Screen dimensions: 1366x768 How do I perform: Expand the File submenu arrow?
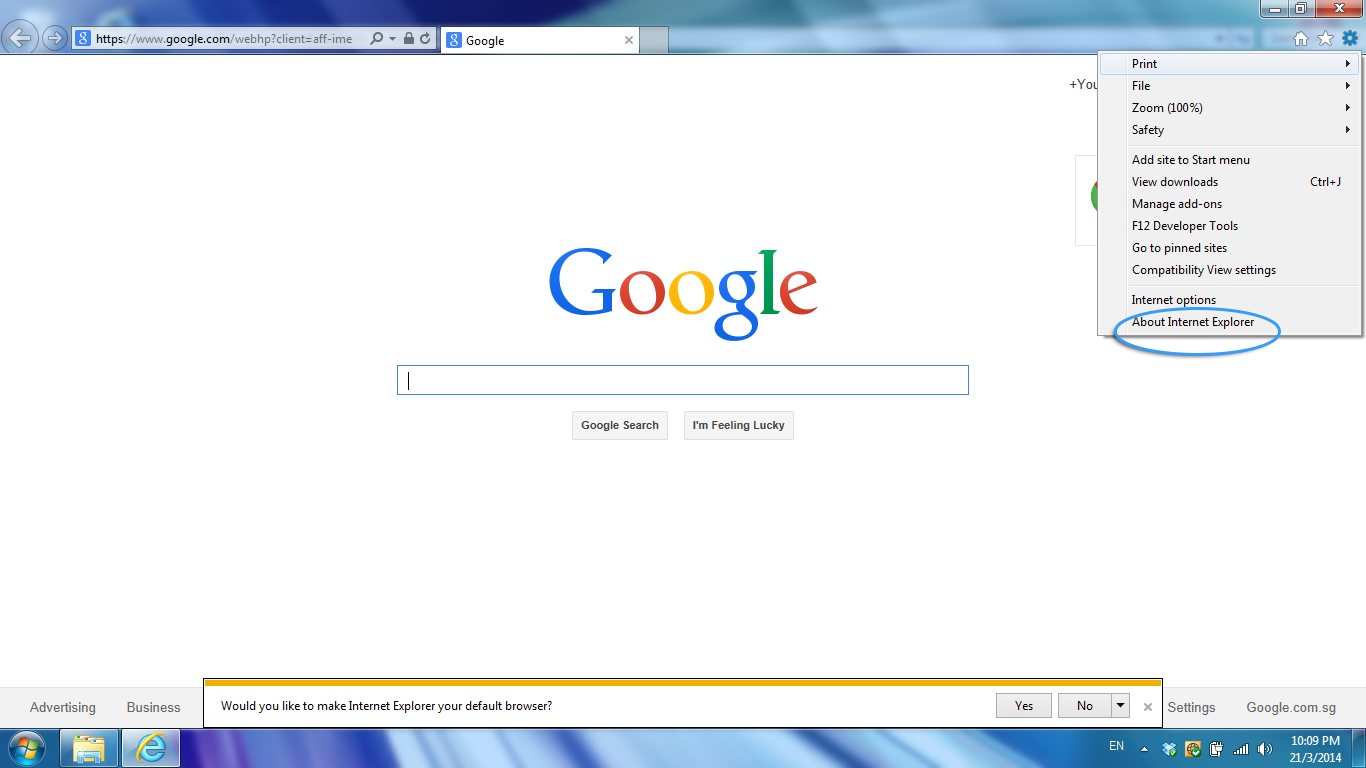(1348, 85)
